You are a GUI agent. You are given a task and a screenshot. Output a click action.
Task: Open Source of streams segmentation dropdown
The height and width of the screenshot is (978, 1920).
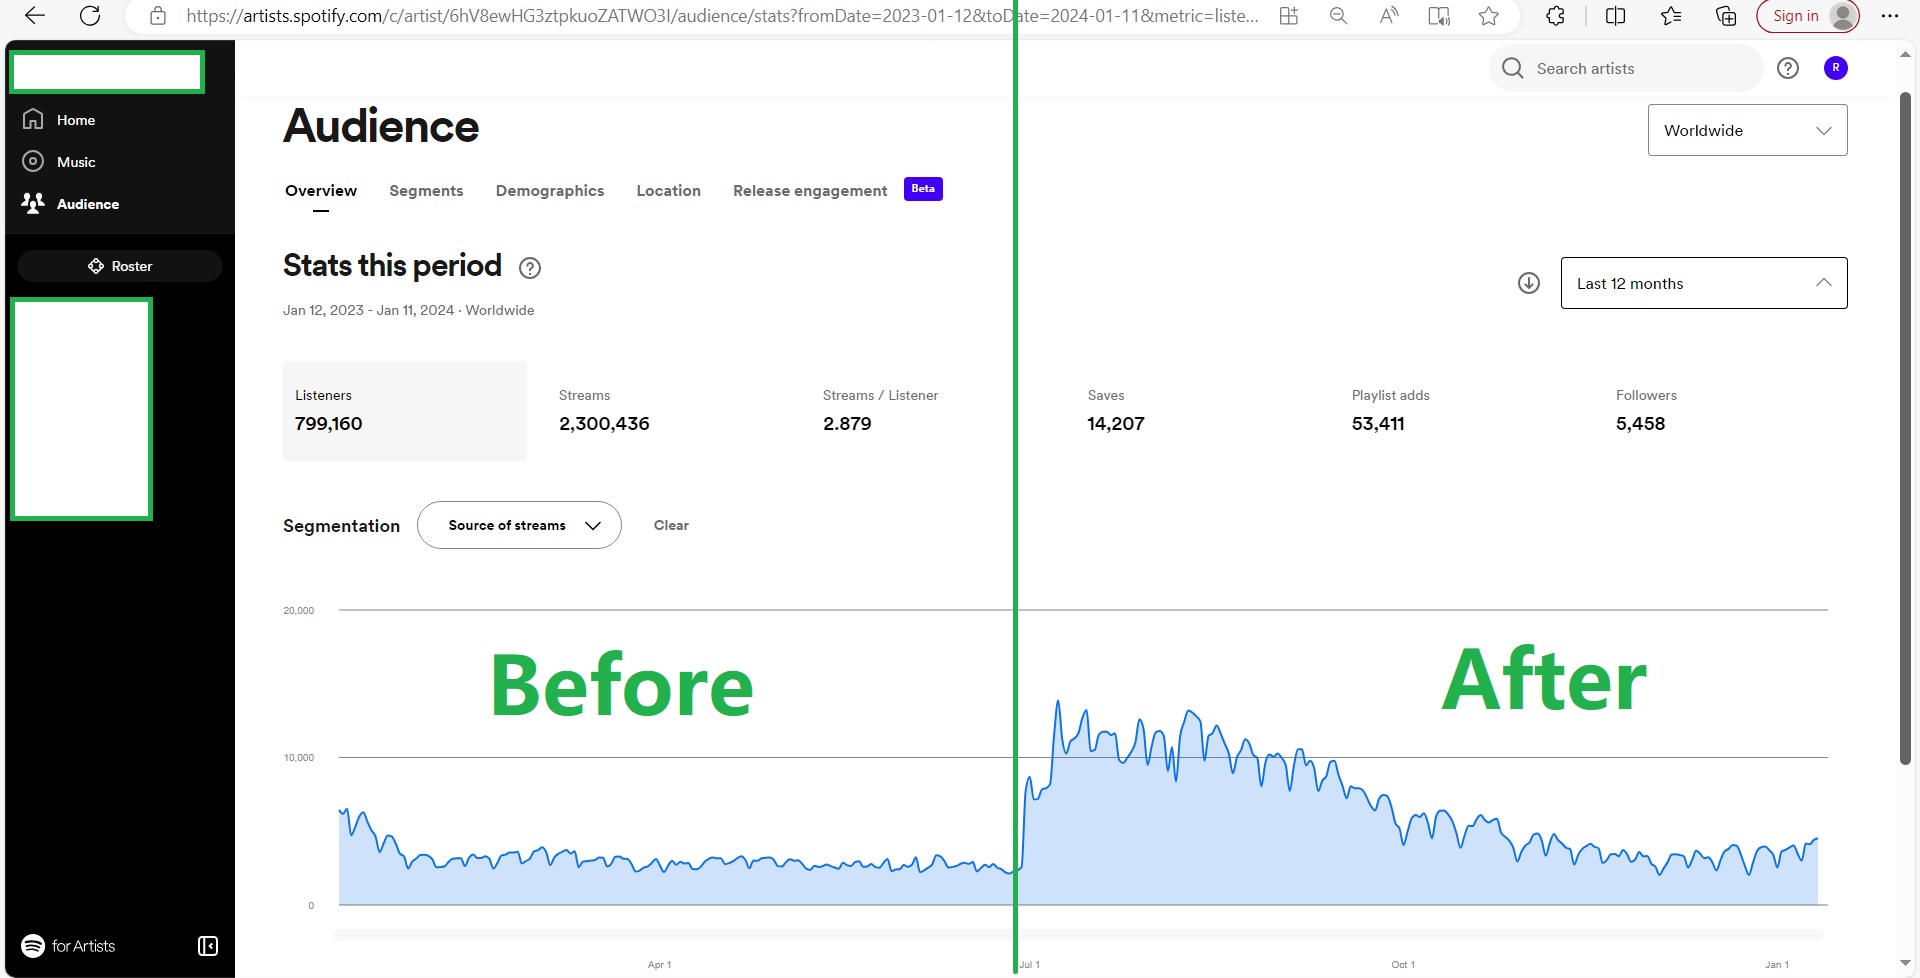tap(519, 525)
